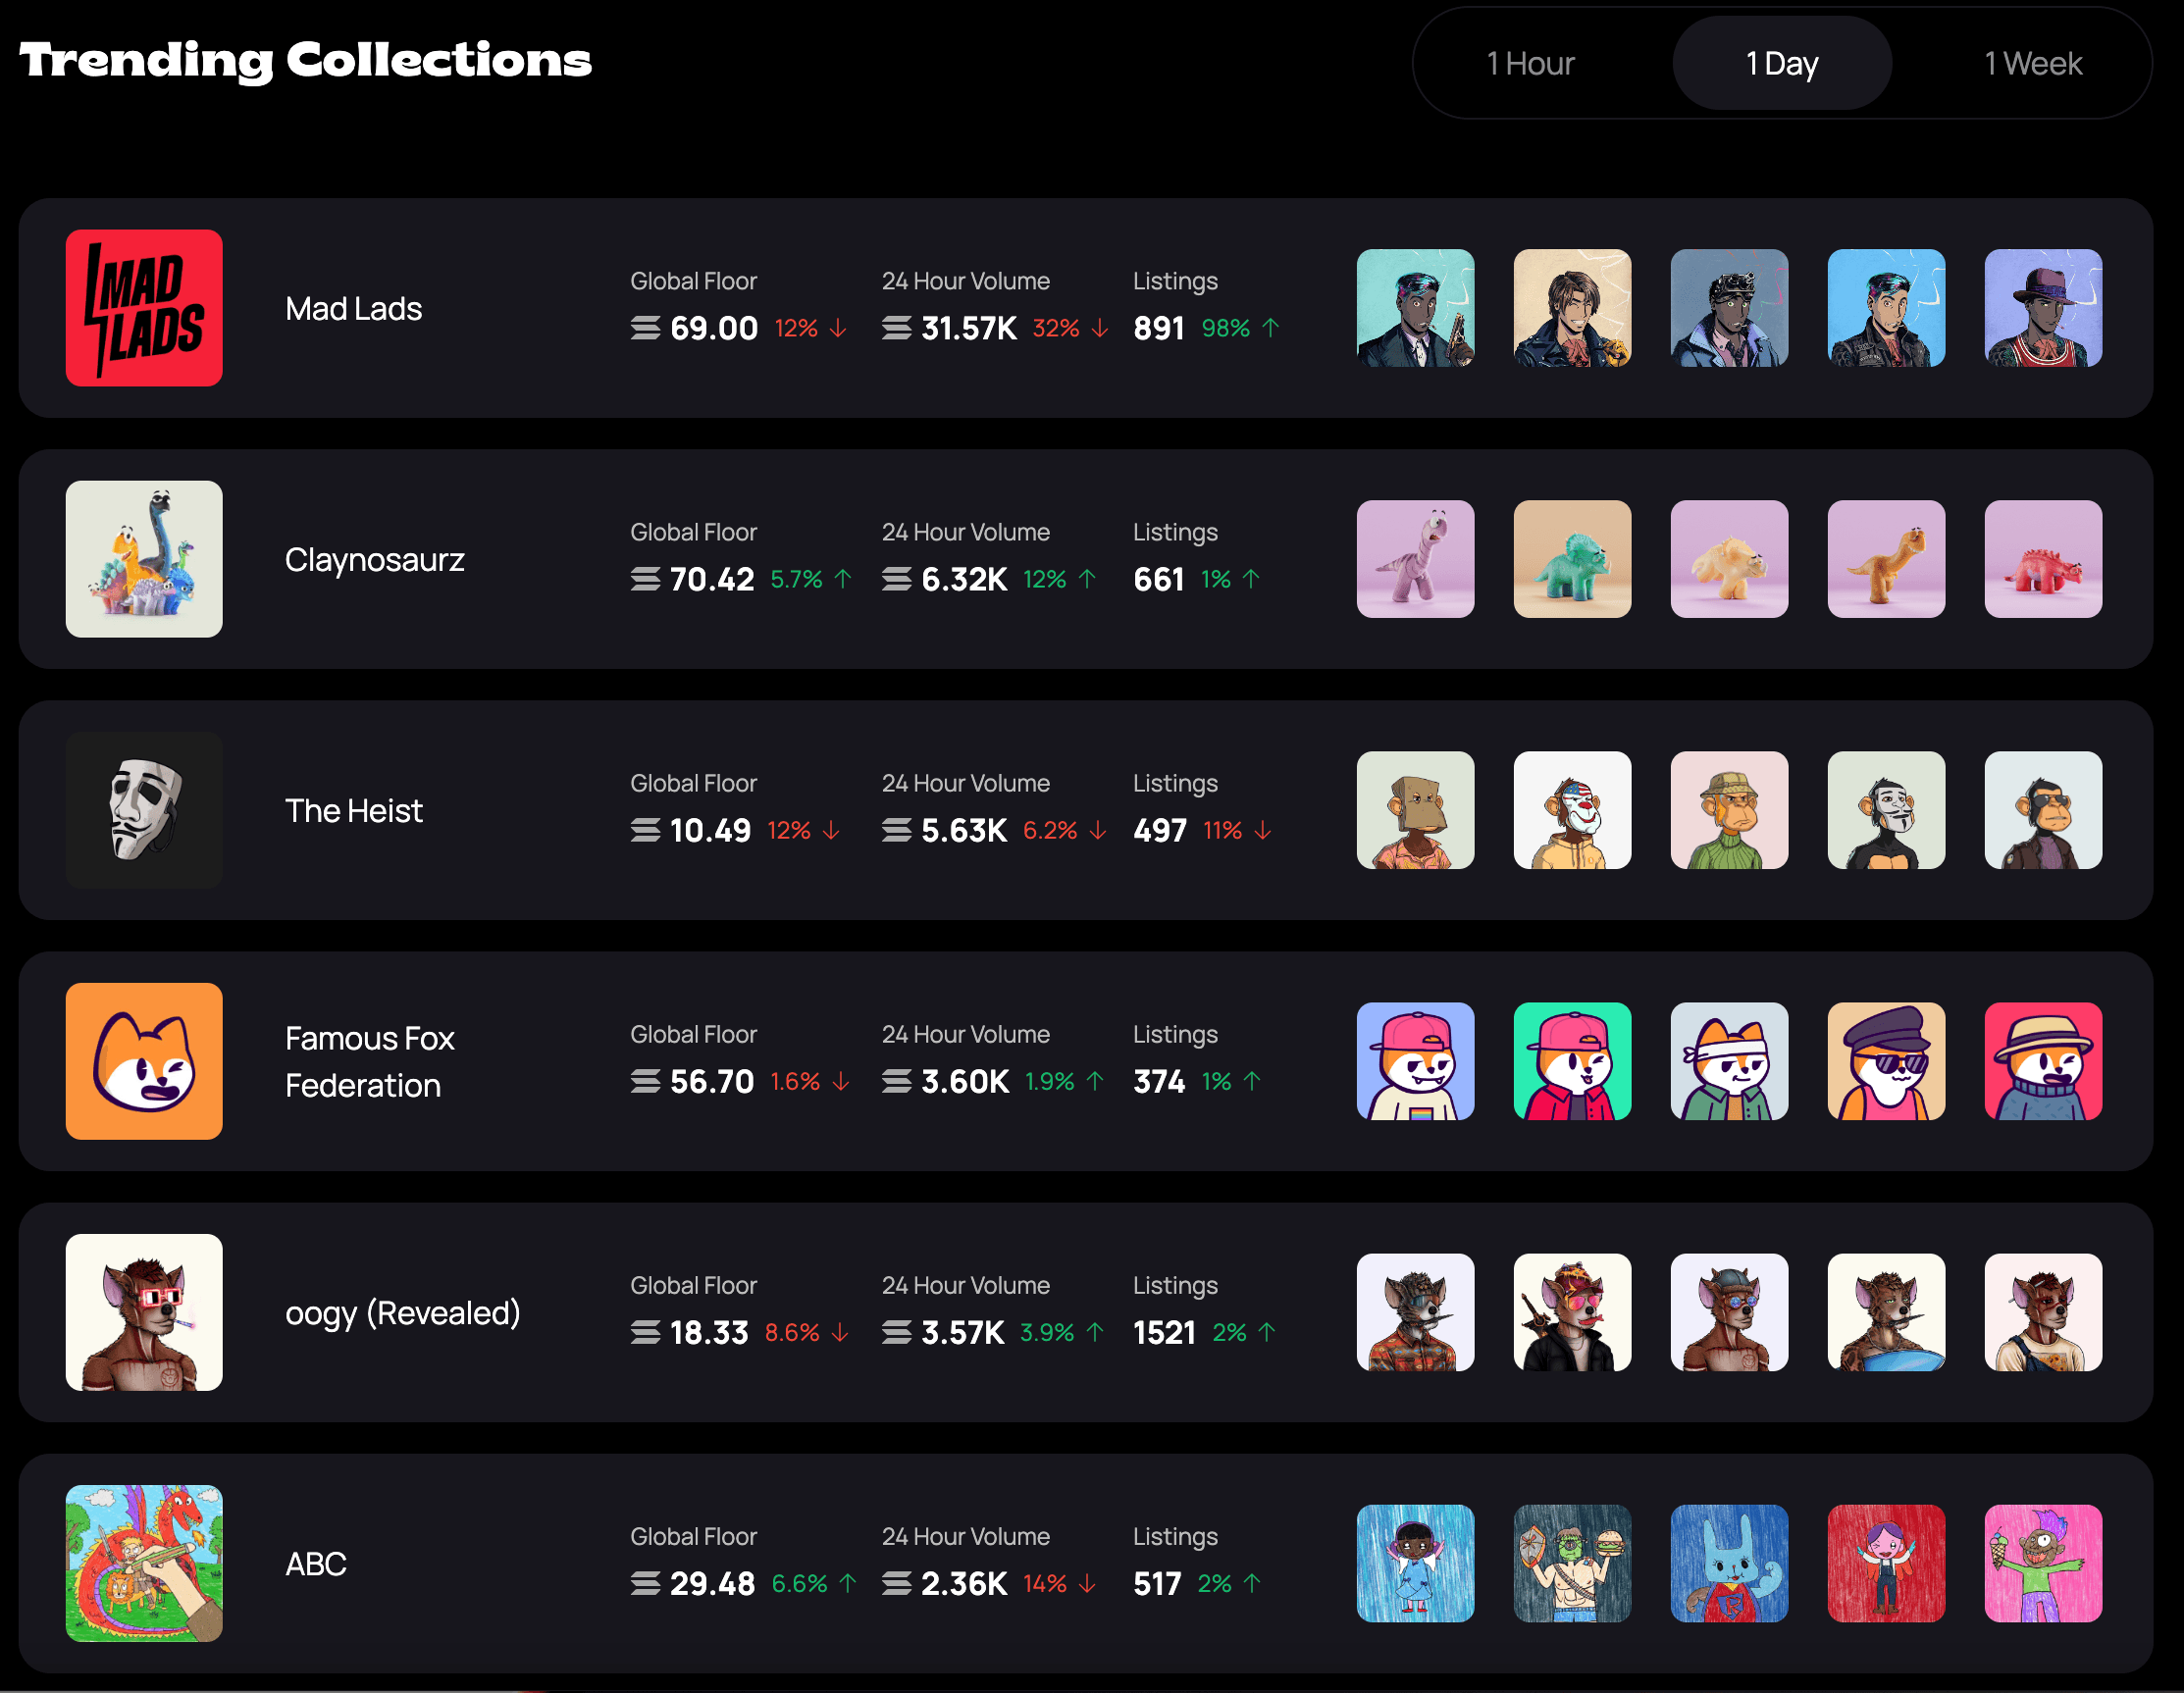View the teal triceratops Claynosaurz thumbnail
2184x1693 pixels.
pyautogui.click(x=1572, y=559)
